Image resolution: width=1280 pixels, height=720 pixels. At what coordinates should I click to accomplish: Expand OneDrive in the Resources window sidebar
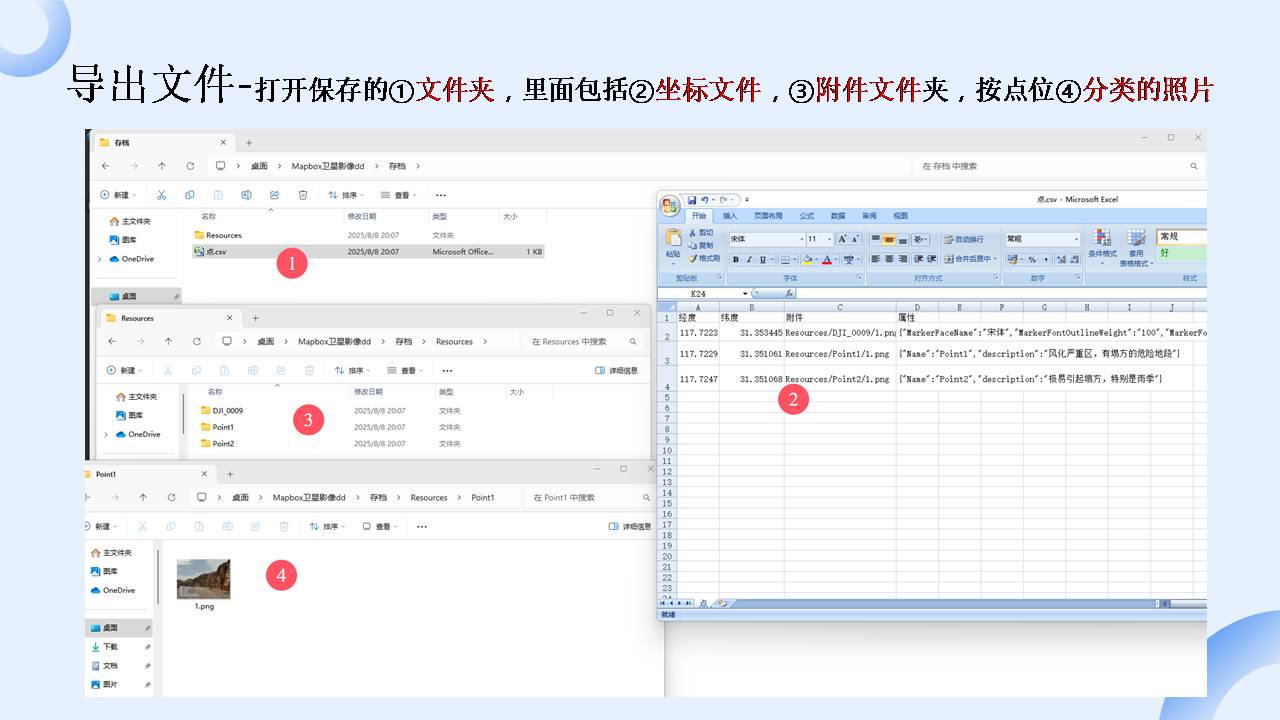(106, 434)
